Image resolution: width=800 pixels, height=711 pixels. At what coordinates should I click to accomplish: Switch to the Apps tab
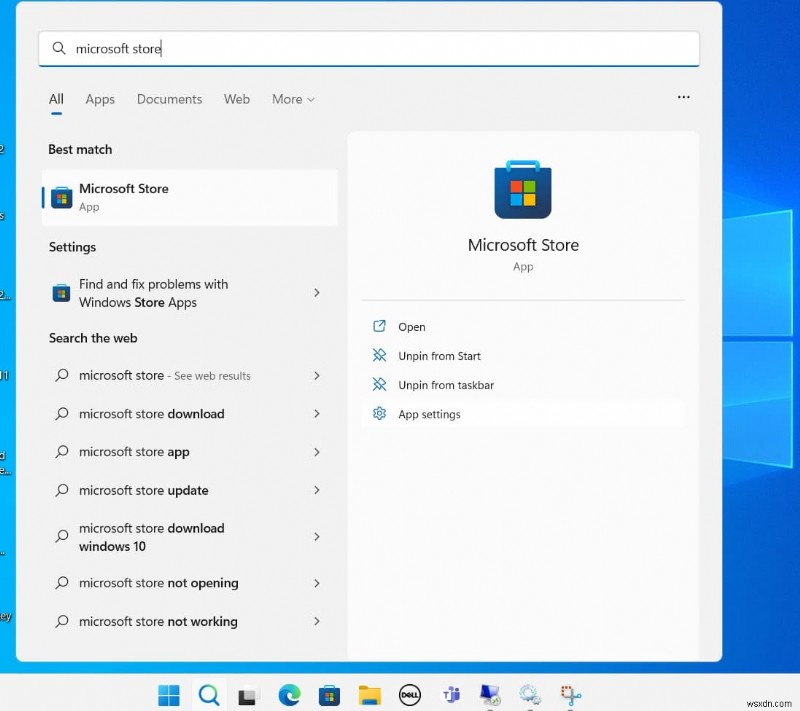click(99, 99)
